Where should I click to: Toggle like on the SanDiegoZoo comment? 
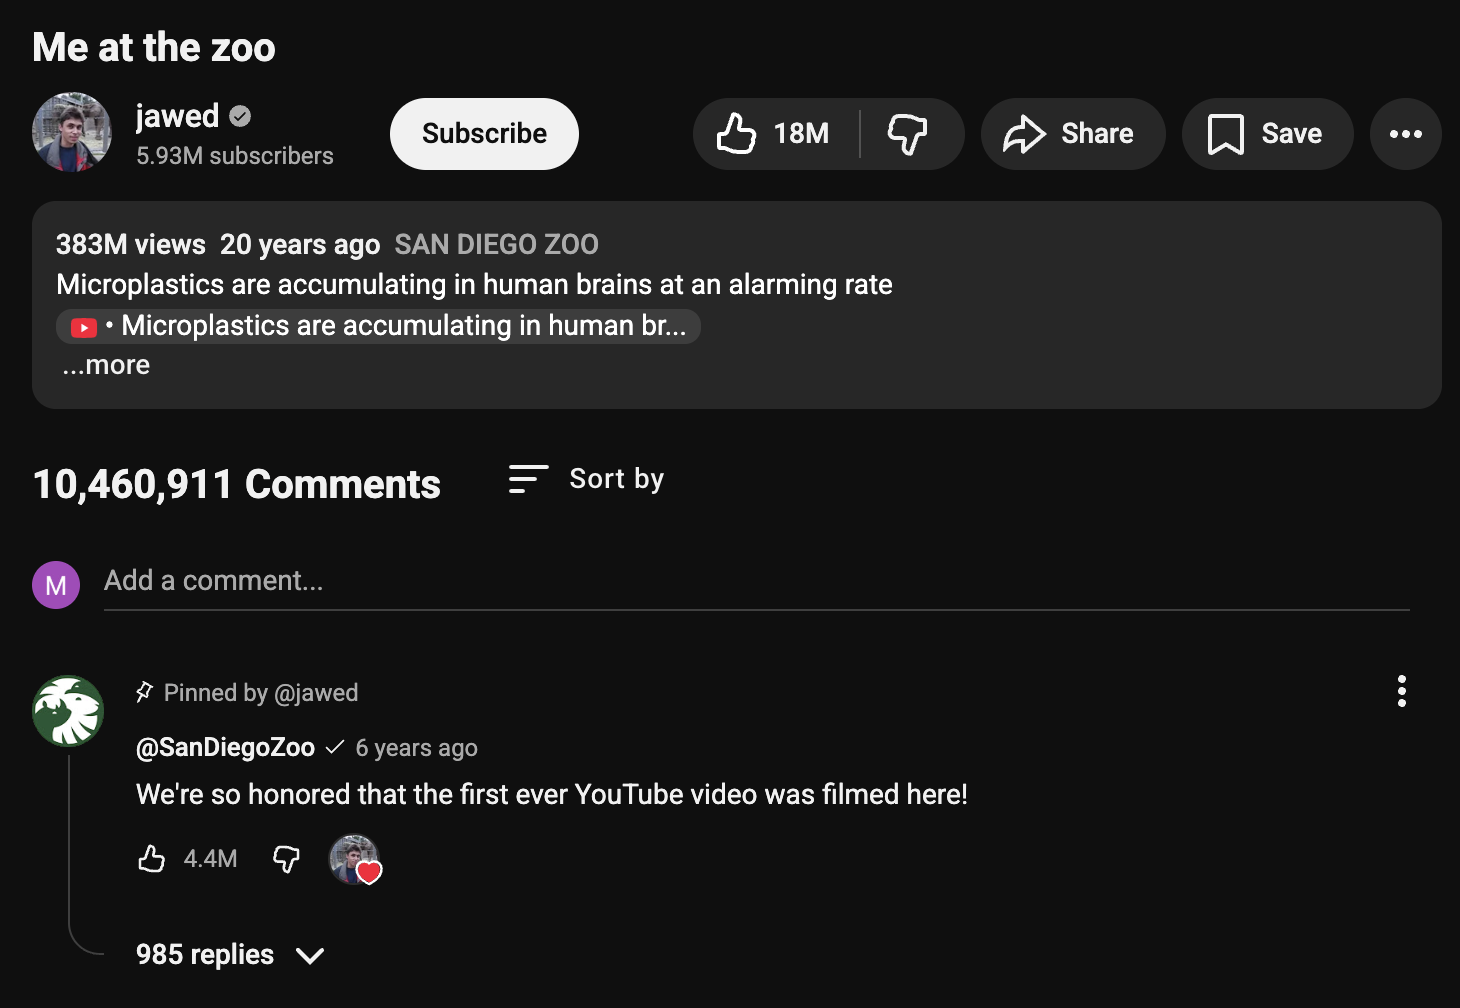152,858
